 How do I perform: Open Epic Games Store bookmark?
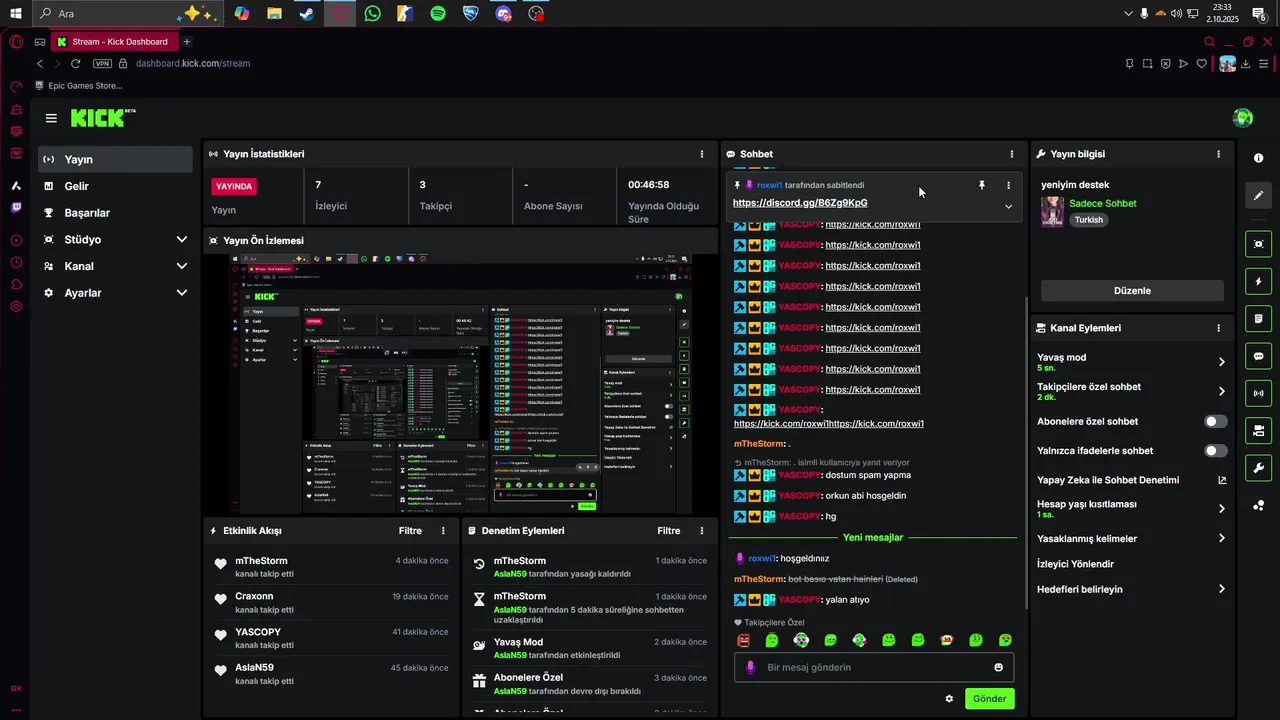(x=79, y=86)
